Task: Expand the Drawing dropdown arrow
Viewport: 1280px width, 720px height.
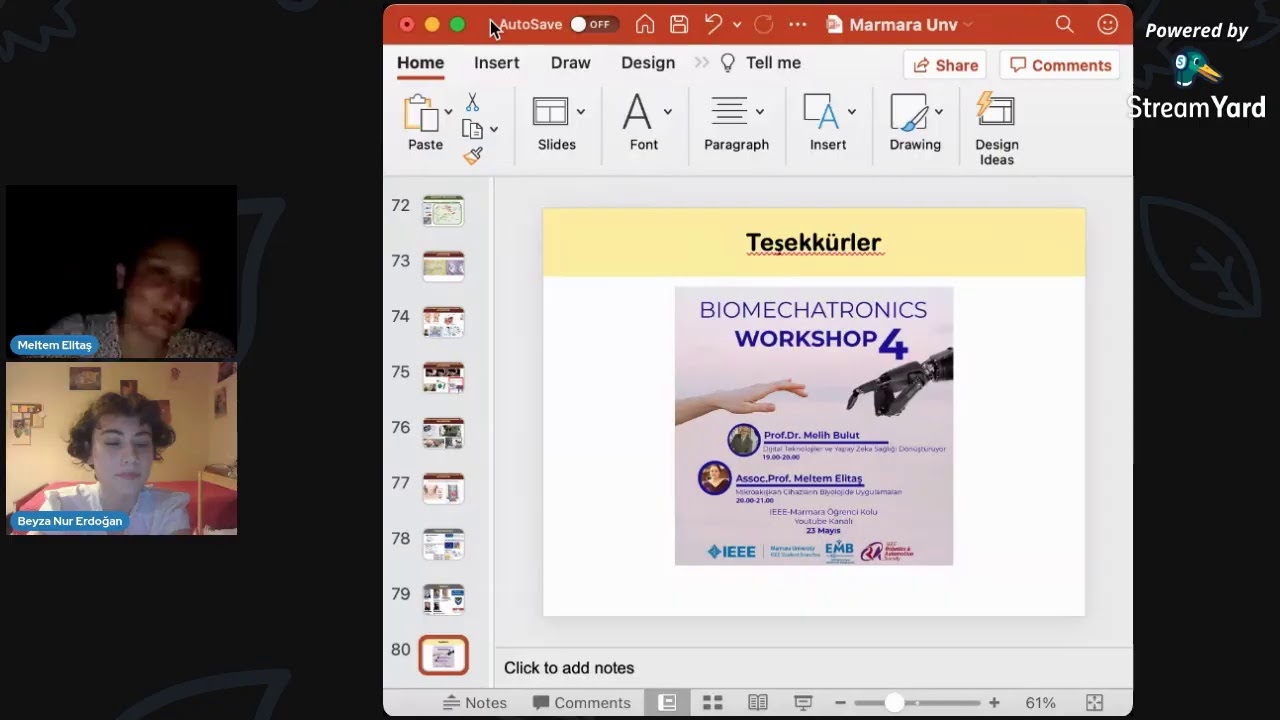Action: coord(939,112)
